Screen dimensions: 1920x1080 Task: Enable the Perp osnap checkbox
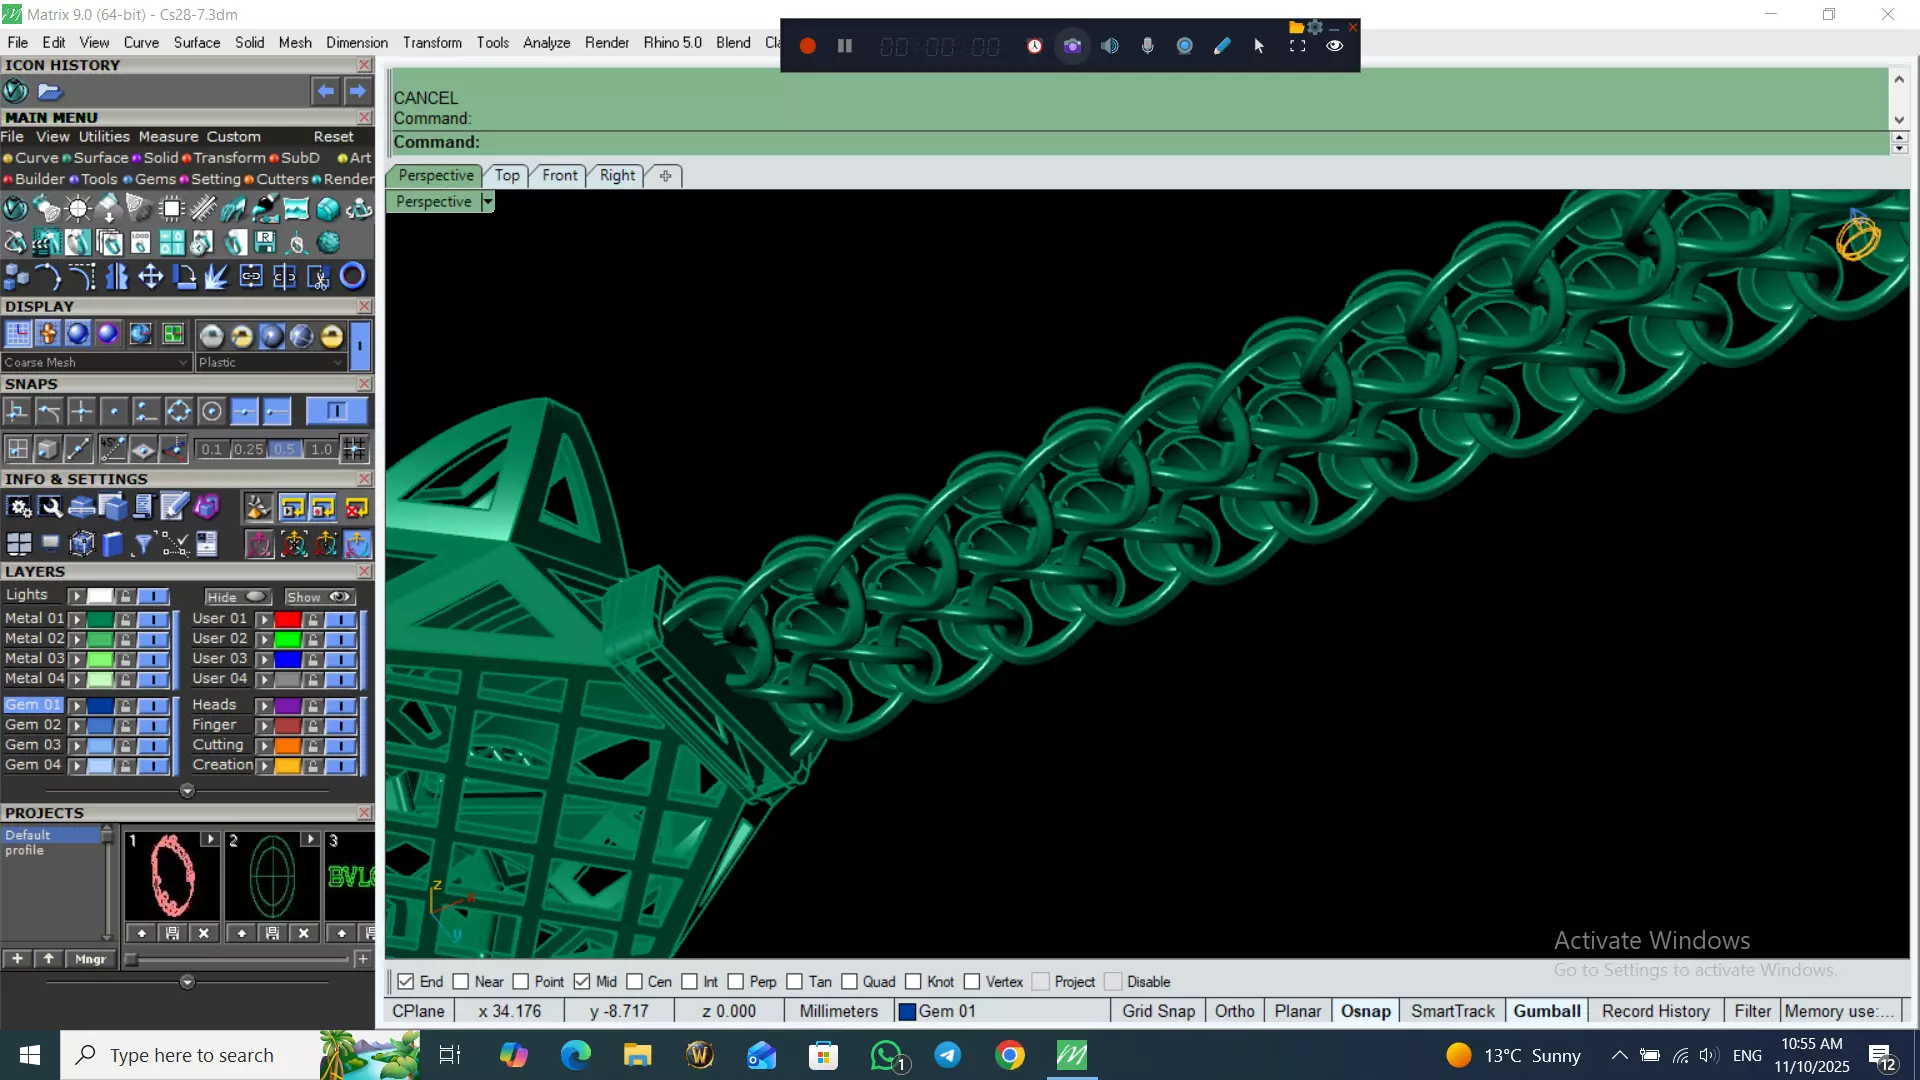735,982
